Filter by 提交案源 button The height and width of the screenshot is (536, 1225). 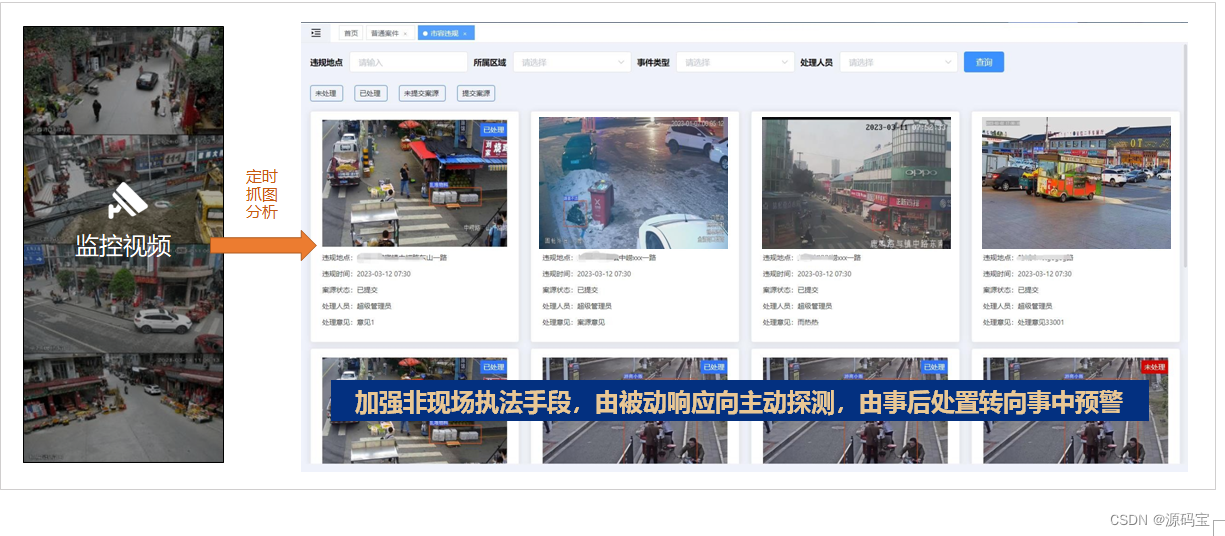click(476, 93)
